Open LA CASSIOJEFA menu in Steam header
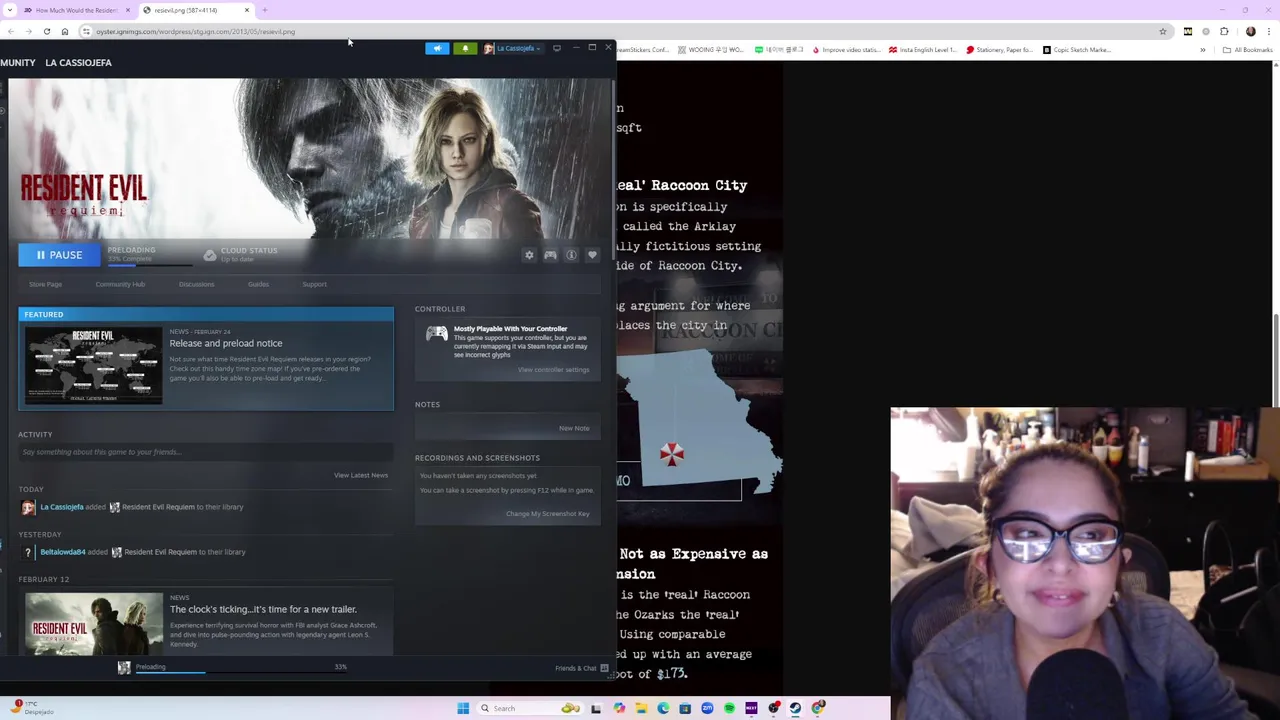 click(x=78, y=62)
